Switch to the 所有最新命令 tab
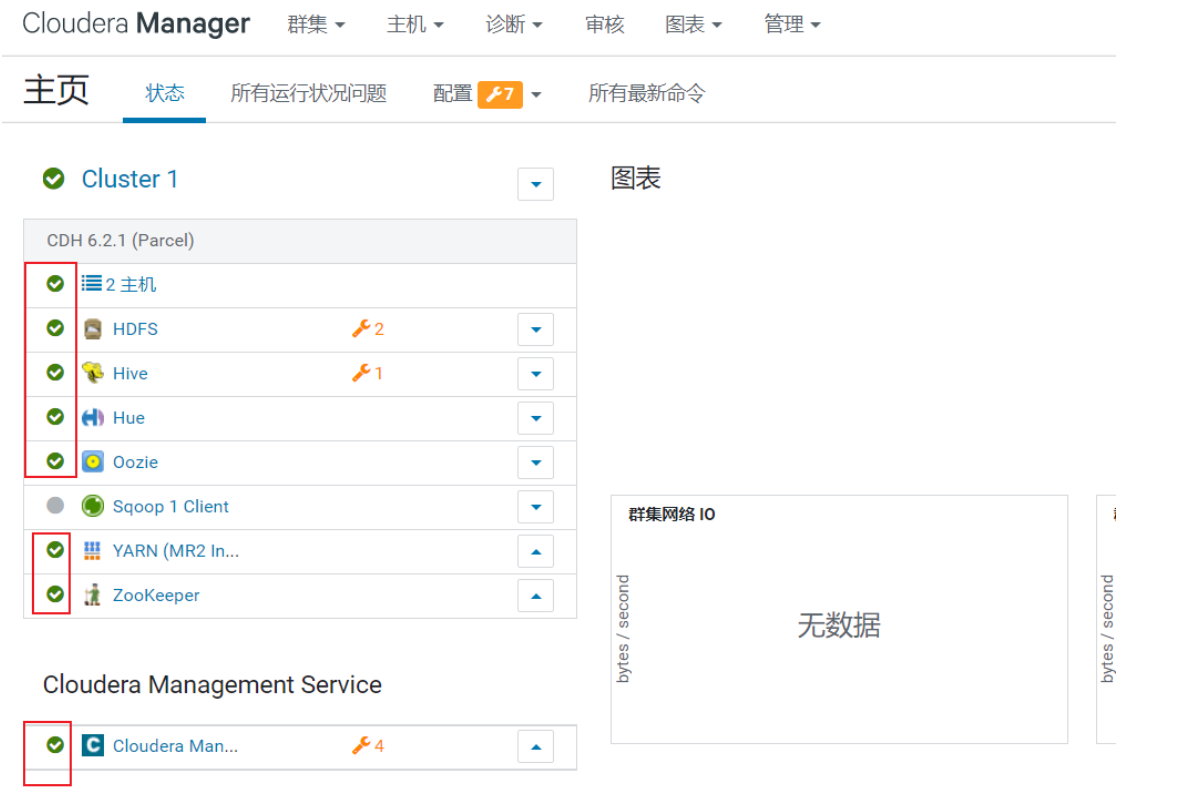Screen dimensions: 1181x800 646,93
